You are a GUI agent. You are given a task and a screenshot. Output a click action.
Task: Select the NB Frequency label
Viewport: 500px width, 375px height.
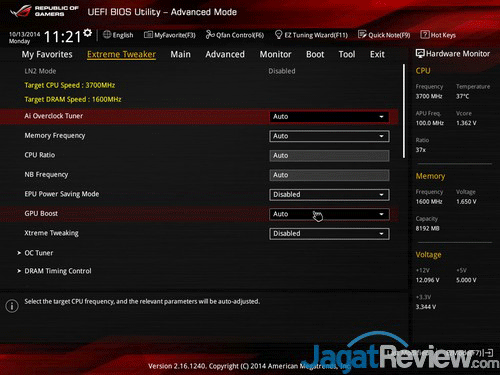pos(46,175)
